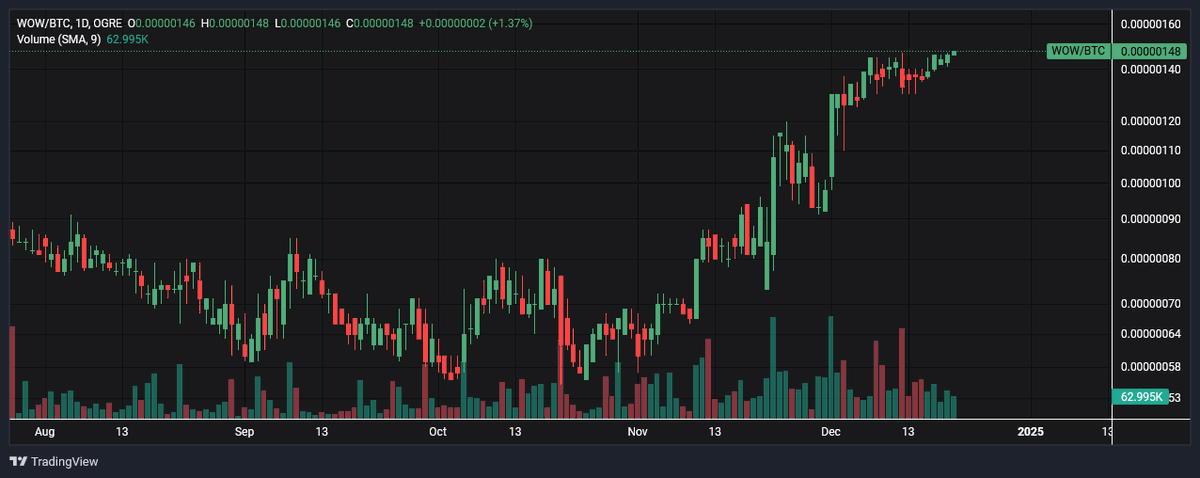This screenshot has width=1200, height=478.
Task: Click the Oct date on time axis
Action: (x=437, y=432)
